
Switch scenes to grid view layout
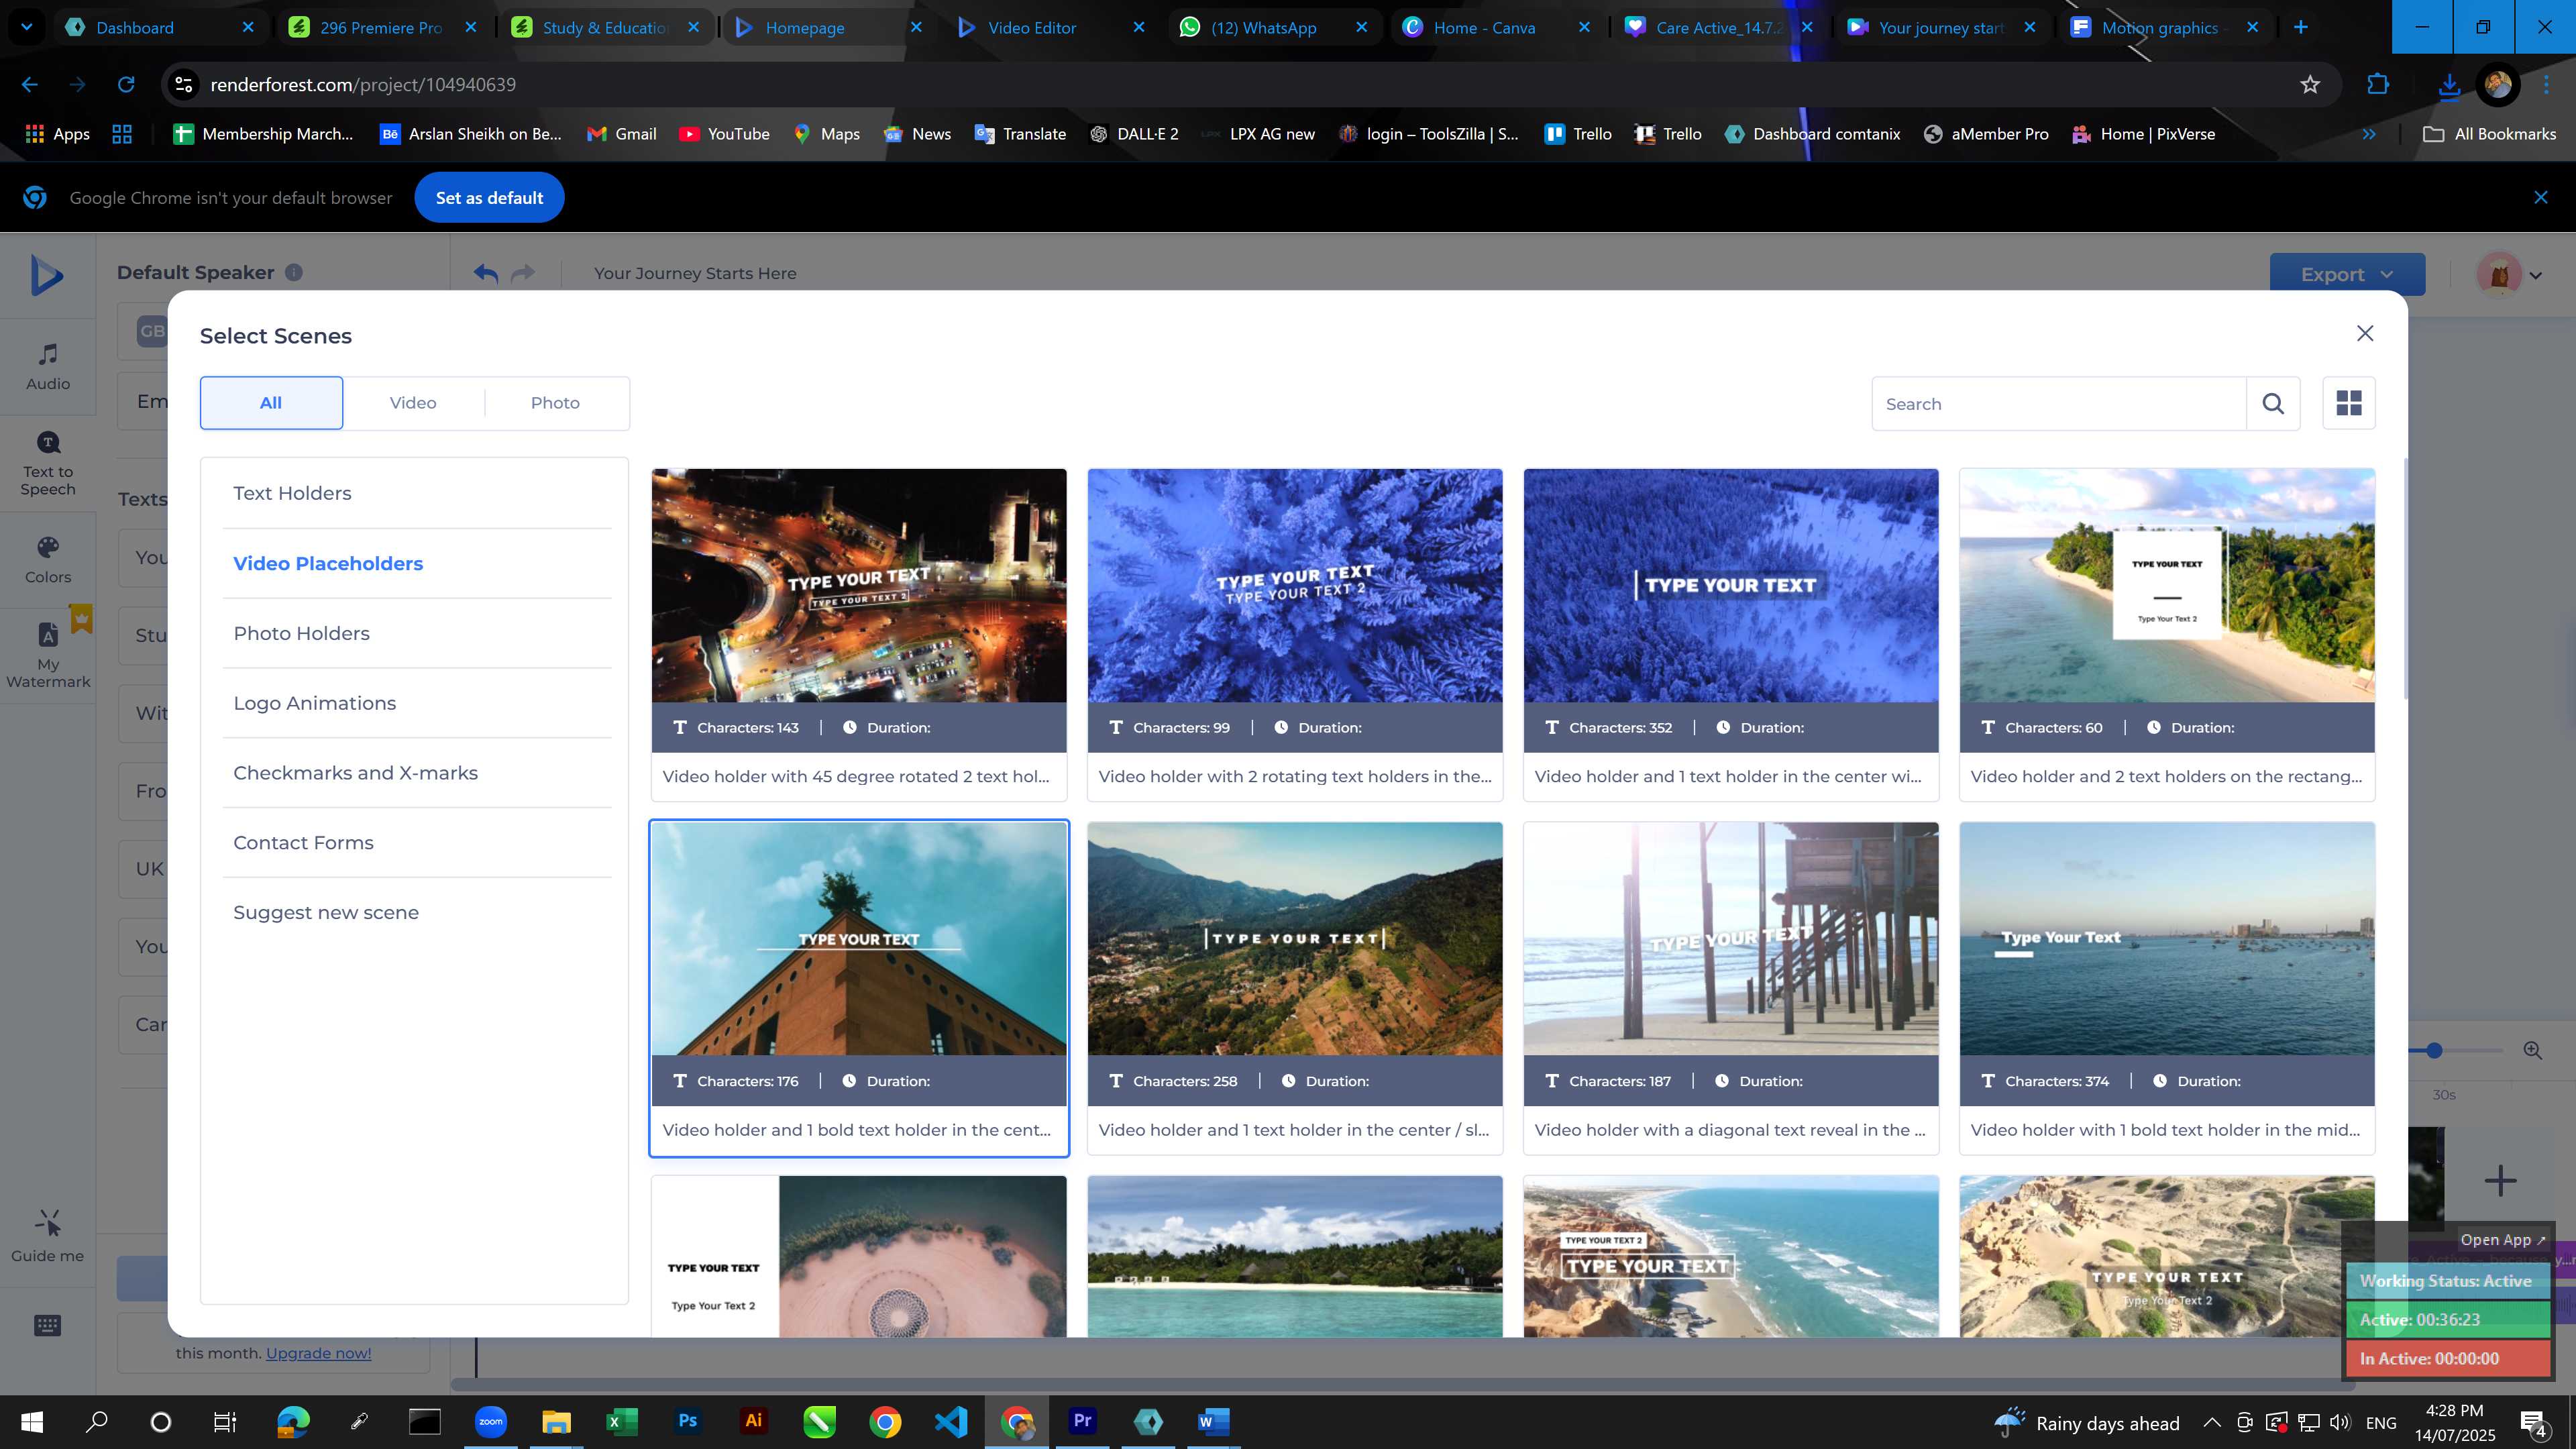pos(2348,403)
